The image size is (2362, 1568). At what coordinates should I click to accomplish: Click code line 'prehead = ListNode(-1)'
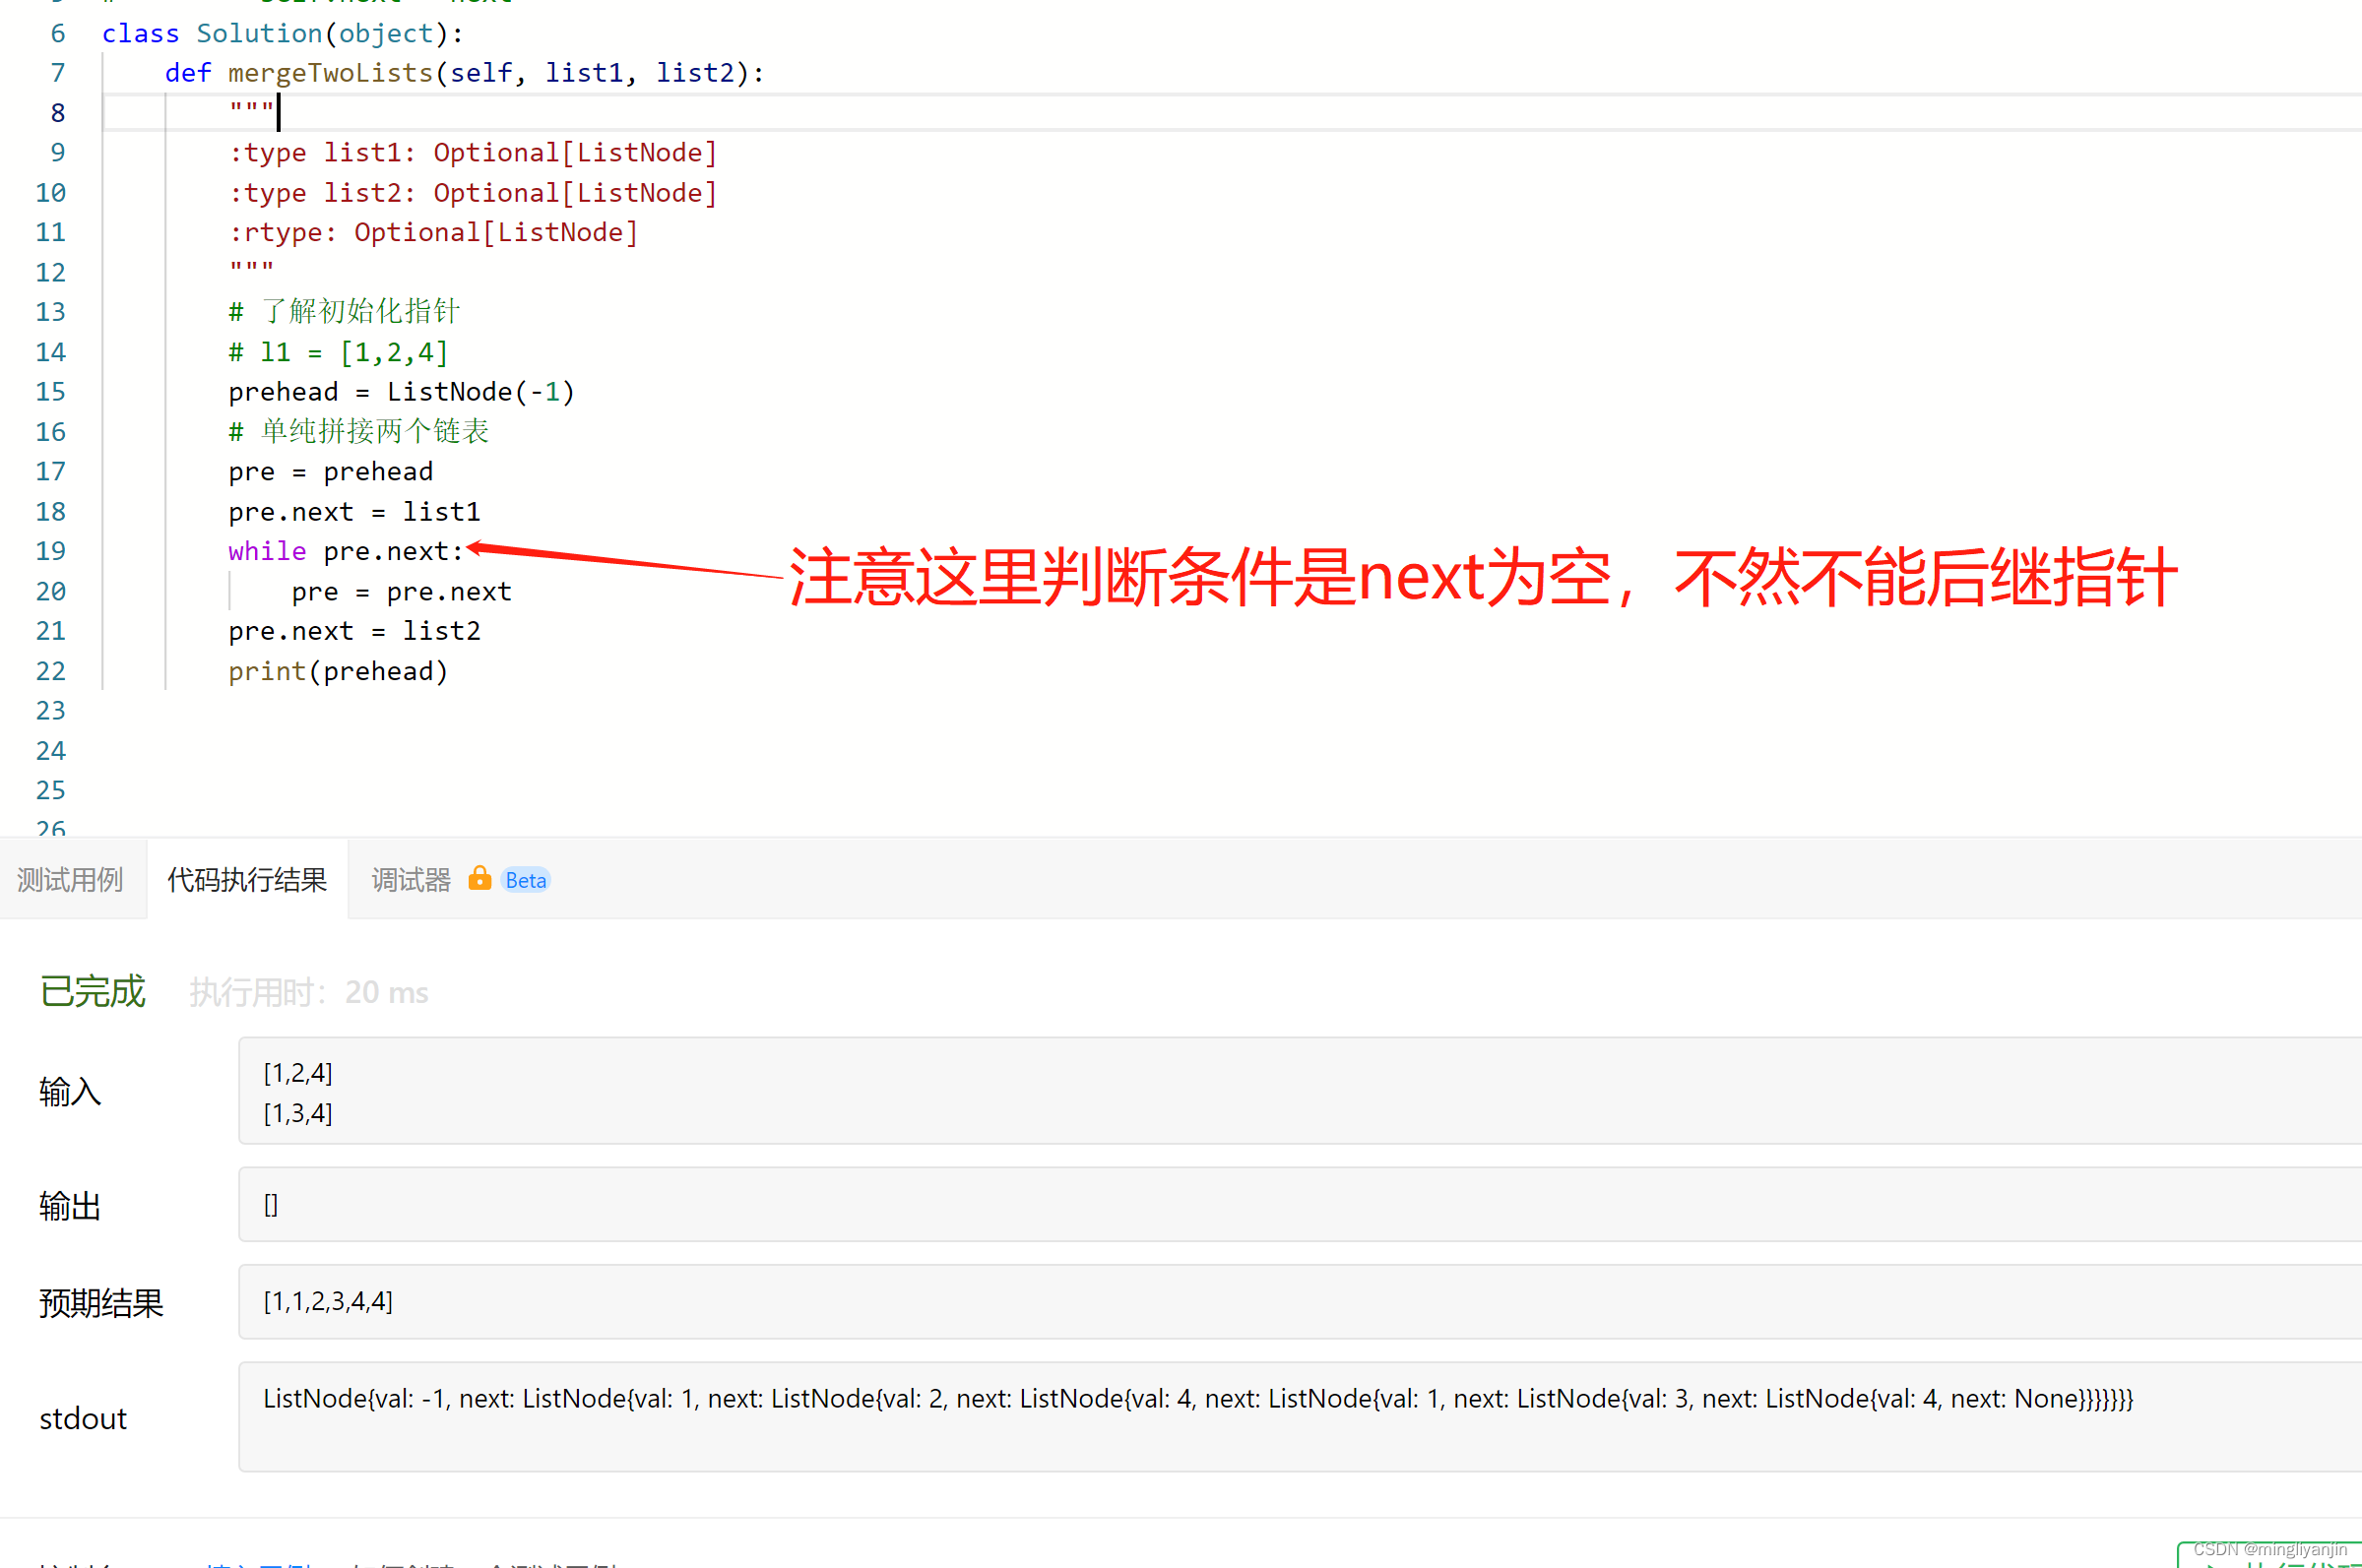pyautogui.click(x=402, y=392)
